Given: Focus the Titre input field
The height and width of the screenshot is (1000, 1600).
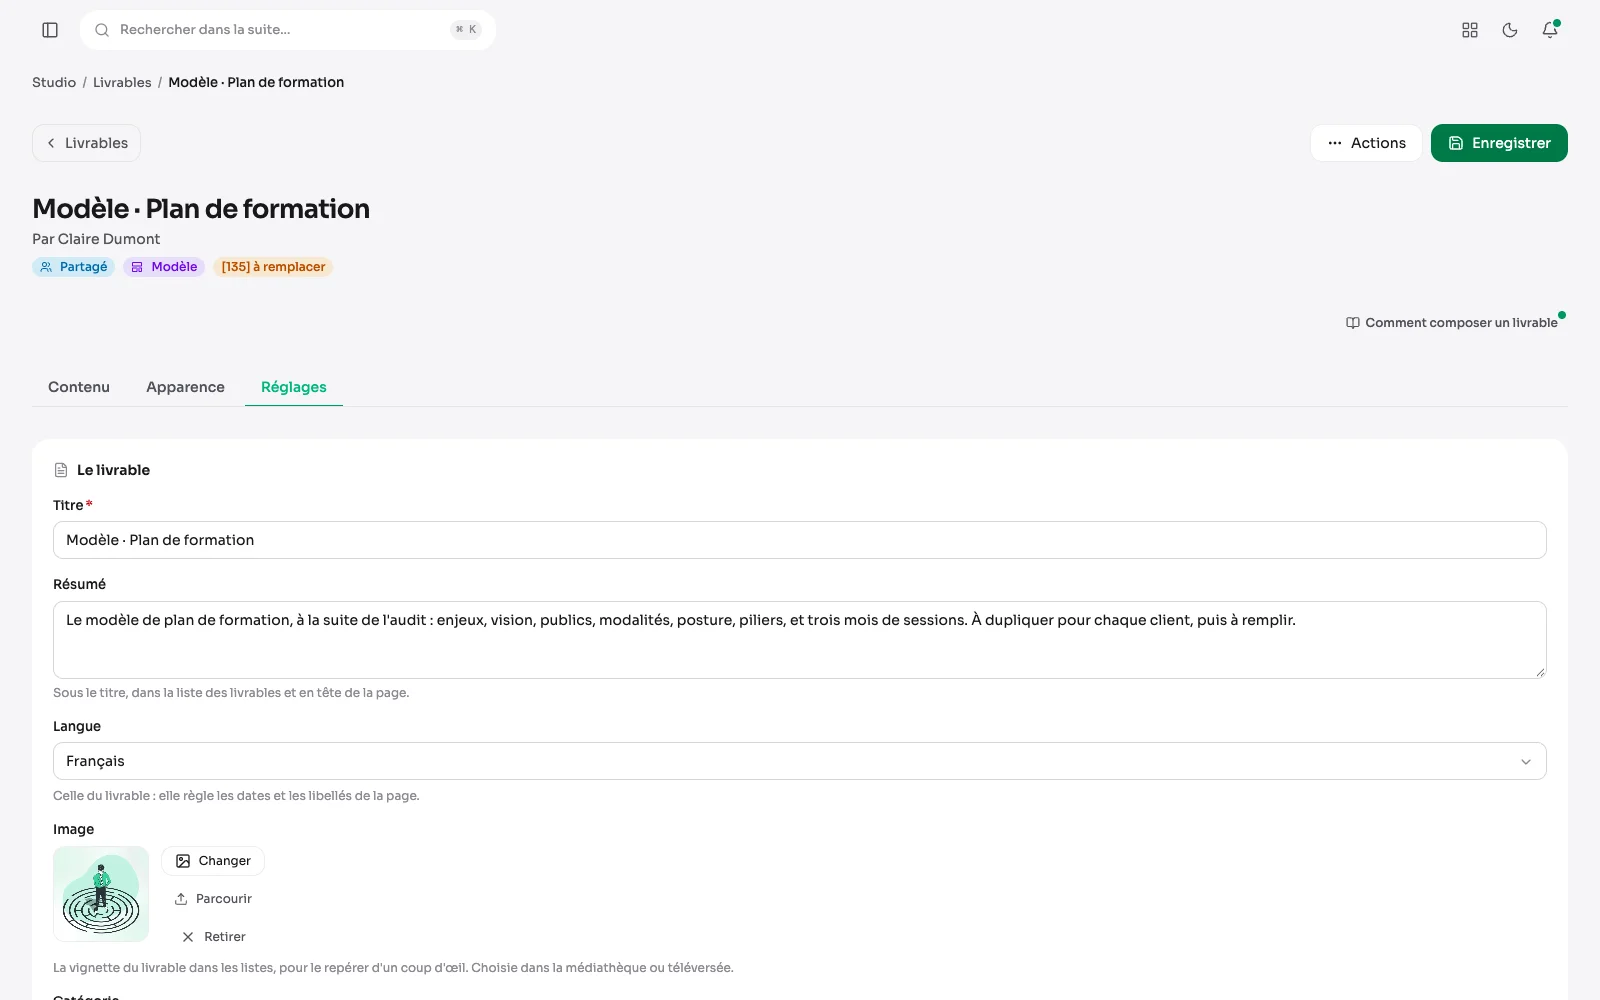Looking at the screenshot, I should point(800,540).
